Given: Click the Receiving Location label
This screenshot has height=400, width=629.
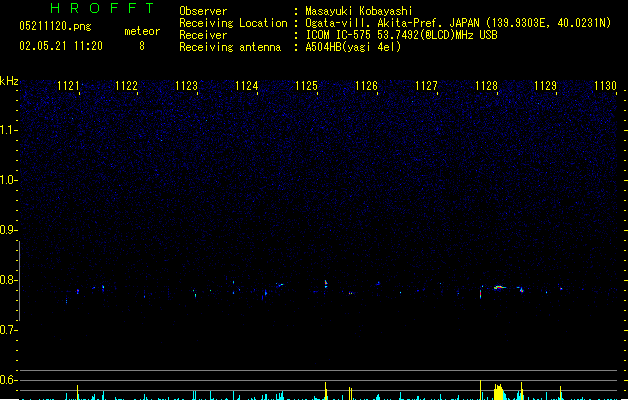Looking at the screenshot, I should click(233, 23).
